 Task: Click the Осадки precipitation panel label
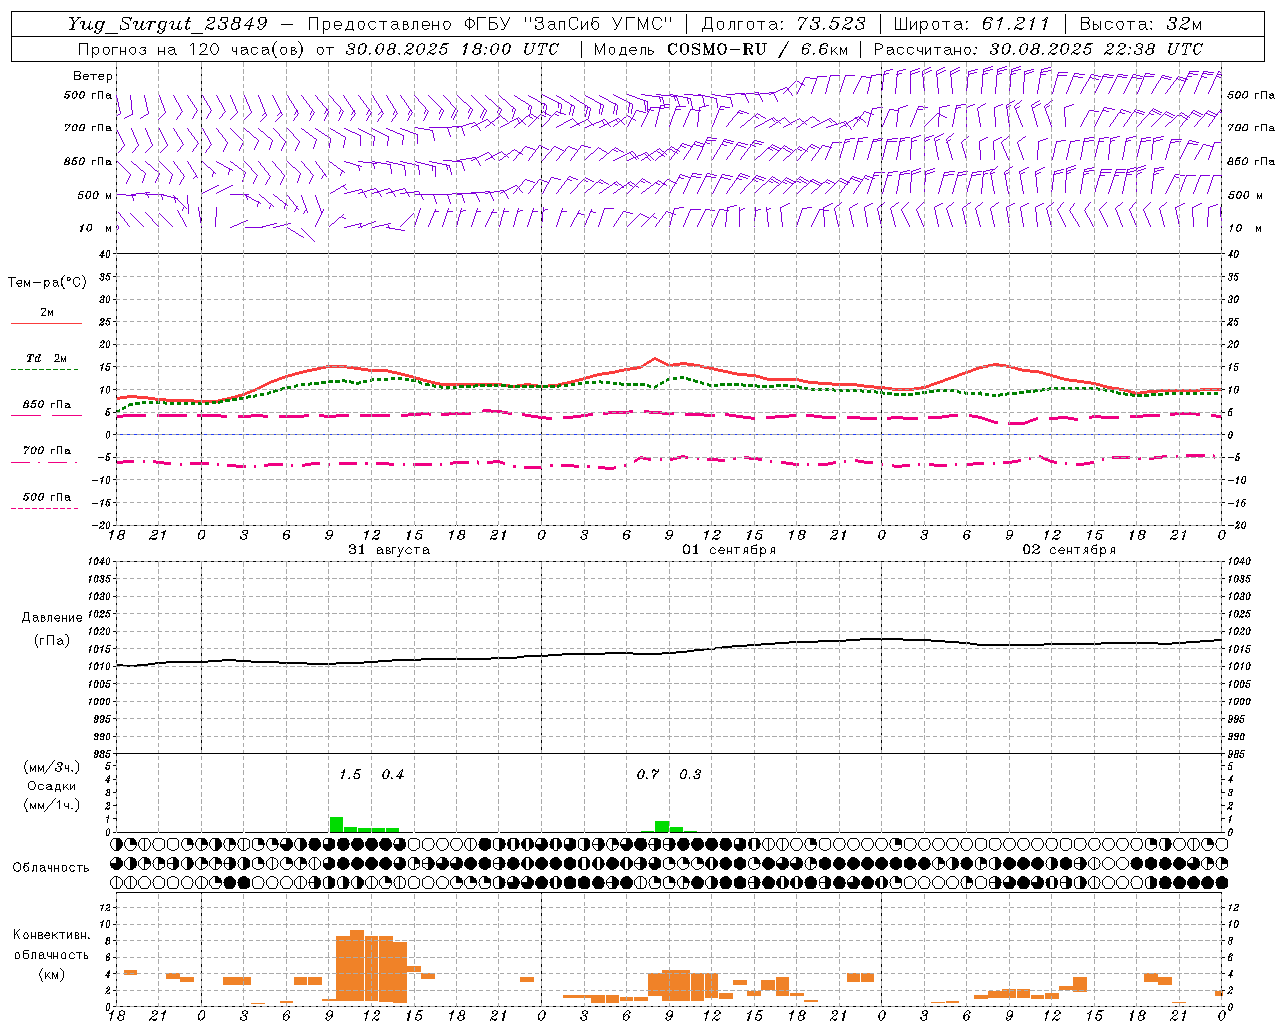click(52, 786)
